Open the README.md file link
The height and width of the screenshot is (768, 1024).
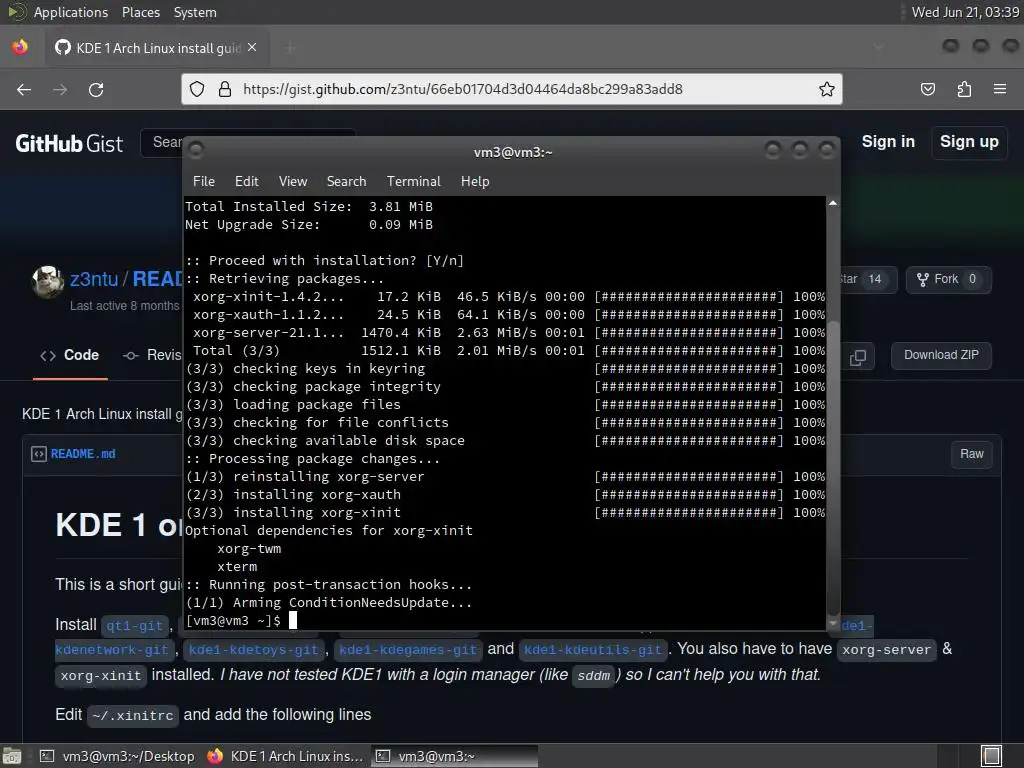pyautogui.click(x=83, y=454)
